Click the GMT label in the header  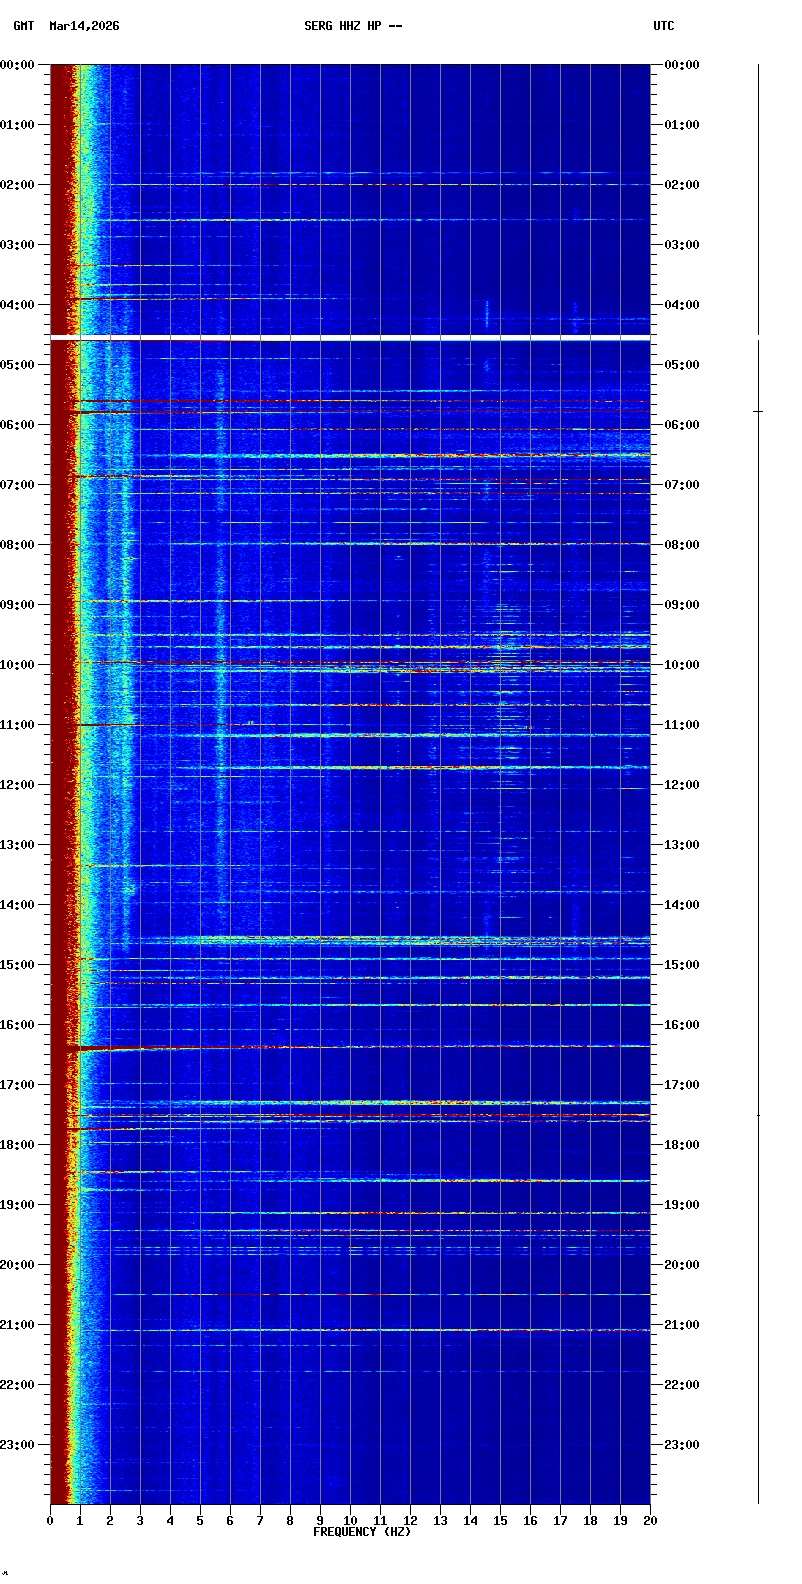23,26
